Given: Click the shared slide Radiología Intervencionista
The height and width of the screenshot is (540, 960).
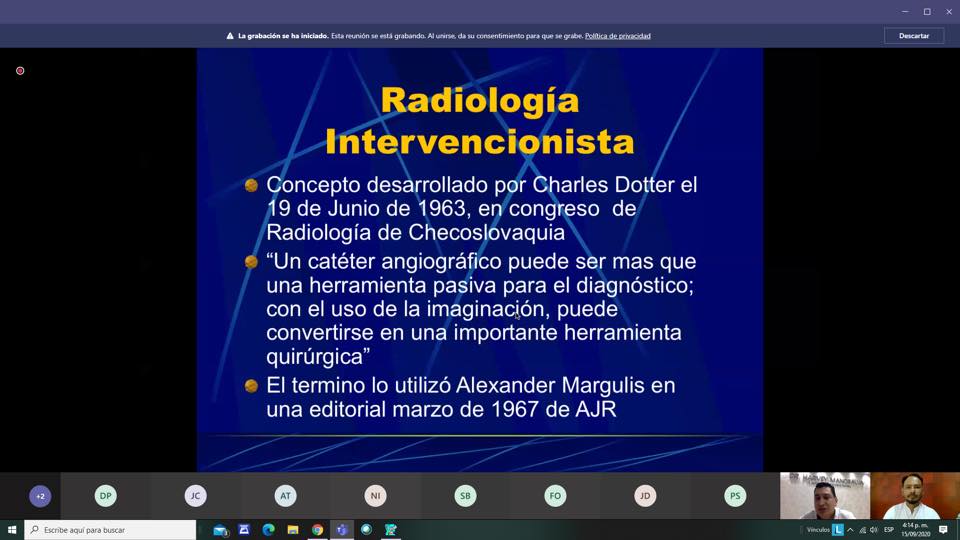Looking at the screenshot, I should 480,260.
